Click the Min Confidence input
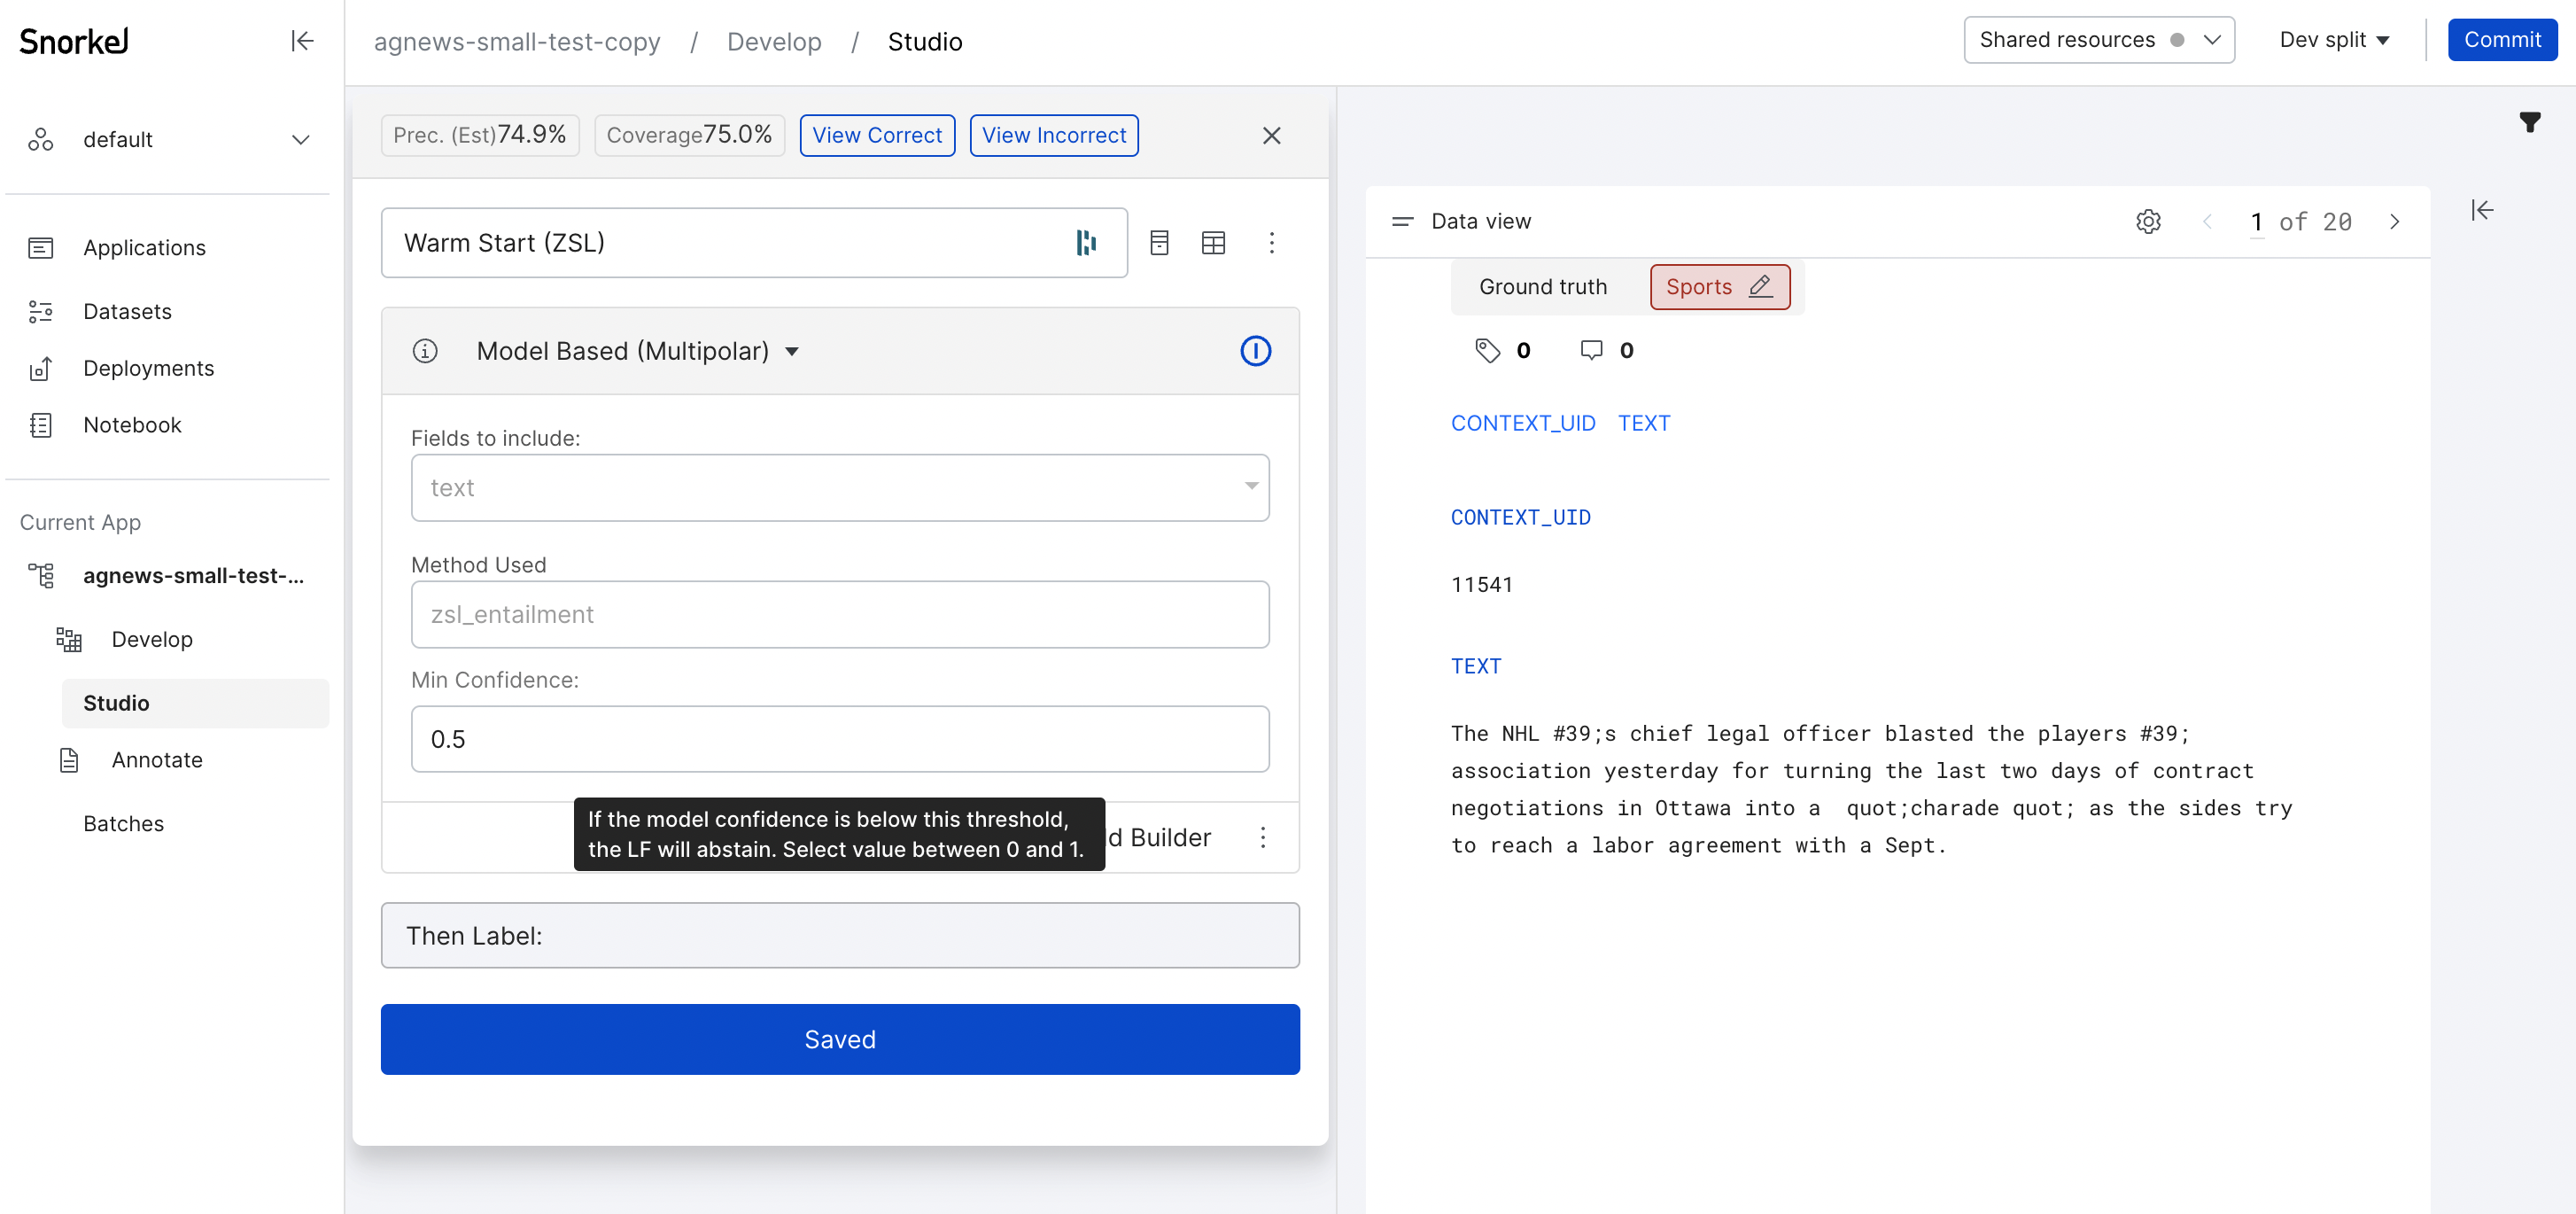The width and height of the screenshot is (2576, 1214). click(x=840, y=739)
